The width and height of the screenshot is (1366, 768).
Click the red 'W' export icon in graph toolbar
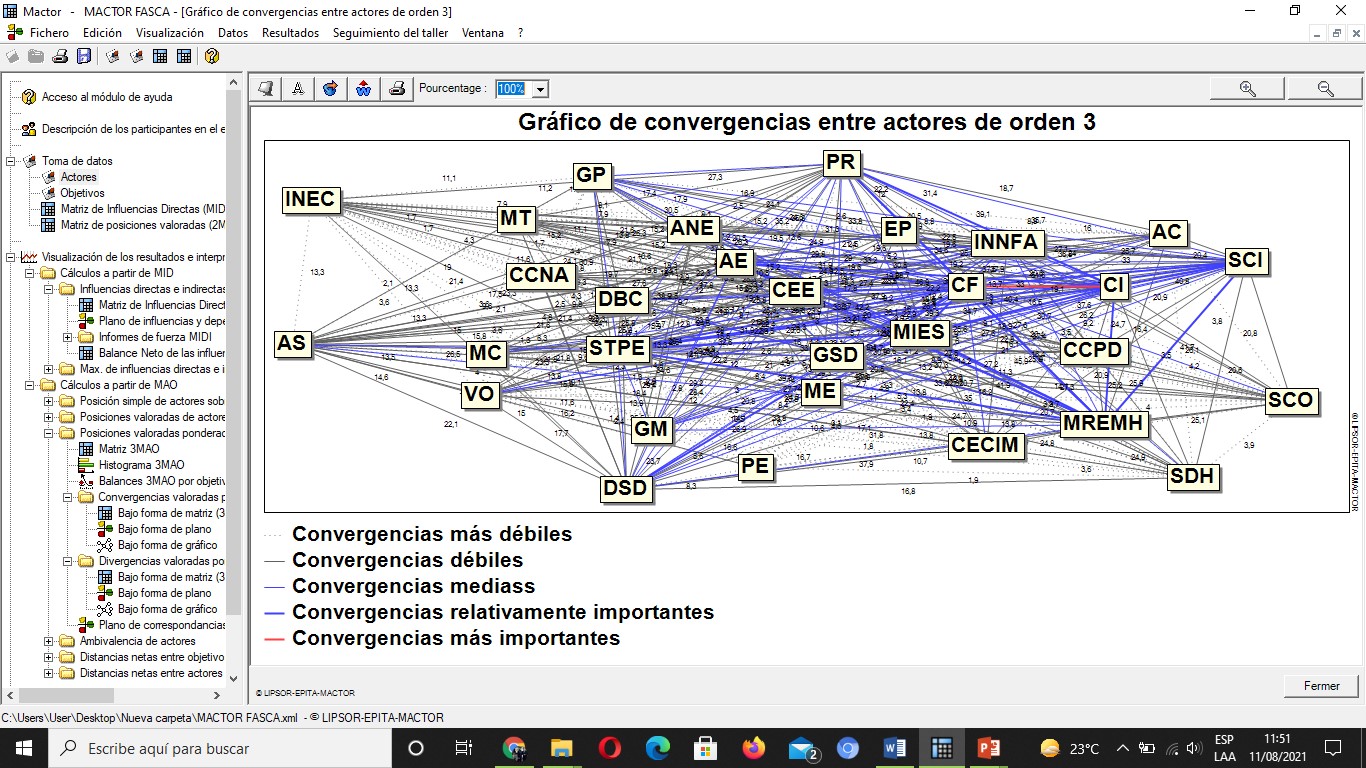[363, 88]
